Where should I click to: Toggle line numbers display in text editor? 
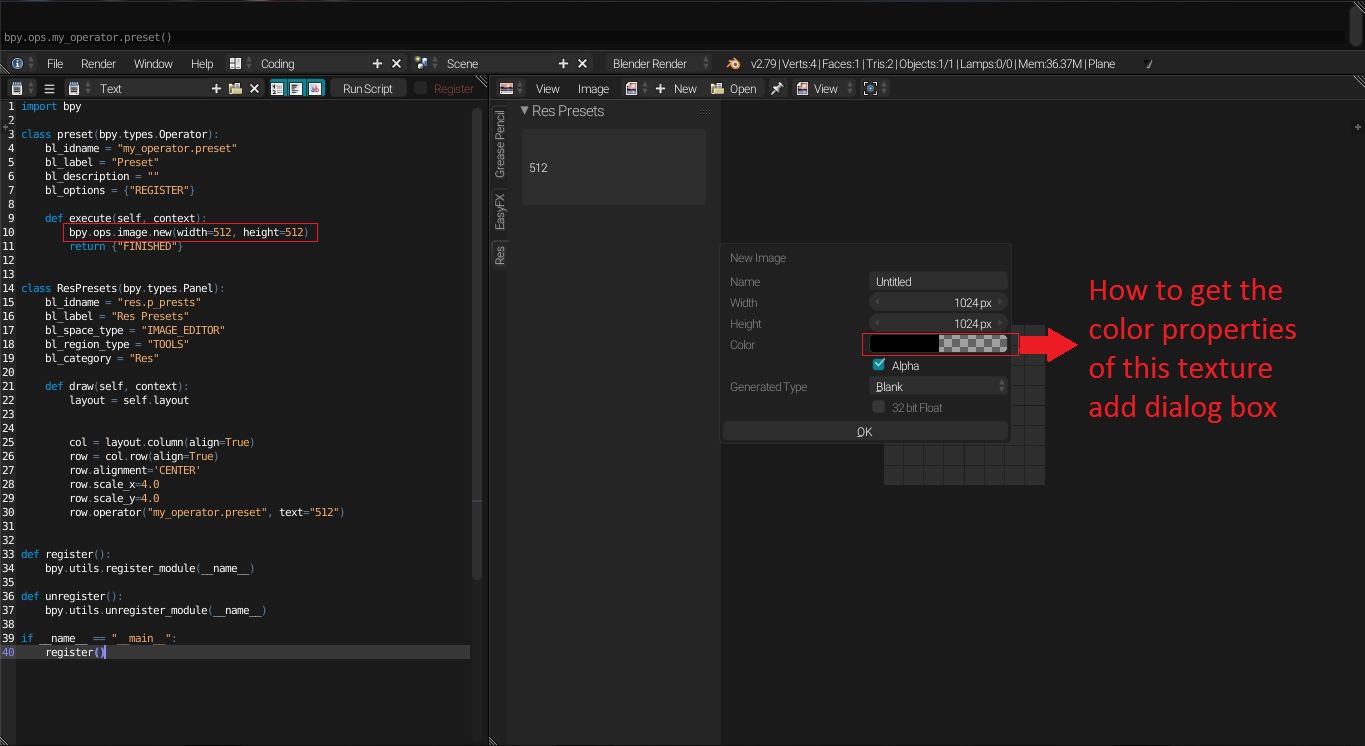pyautogui.click(x=278, y=88)
